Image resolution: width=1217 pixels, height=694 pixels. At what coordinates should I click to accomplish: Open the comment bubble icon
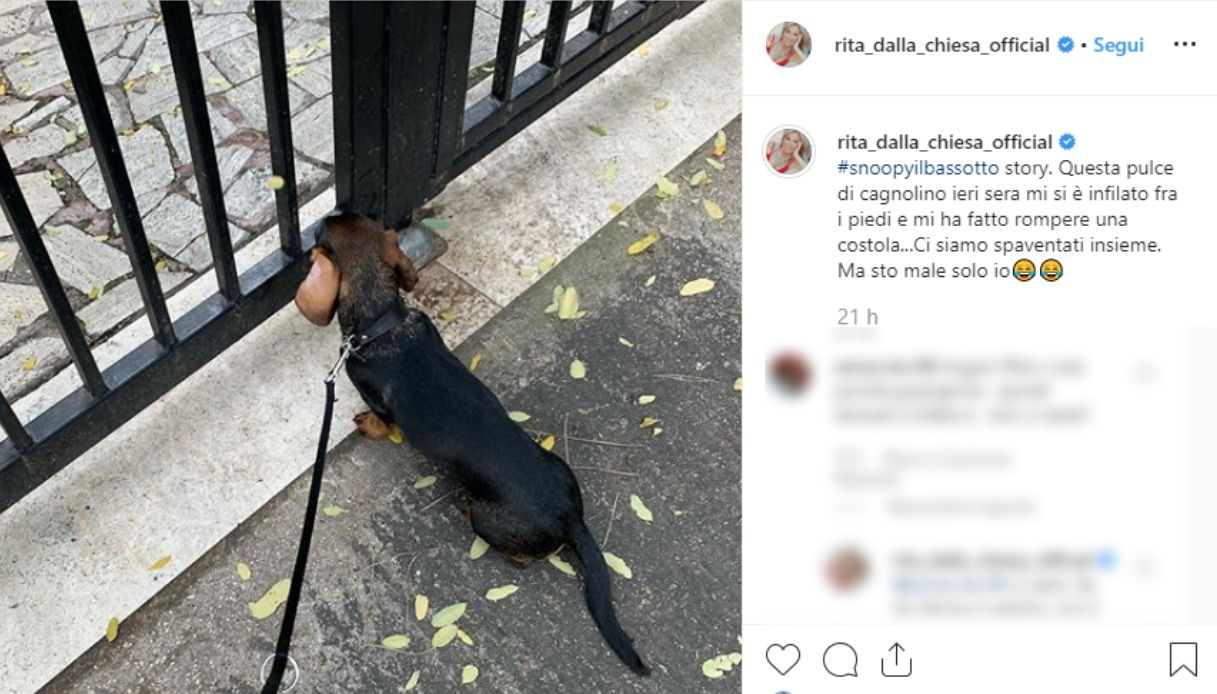(x=840, y=660)
